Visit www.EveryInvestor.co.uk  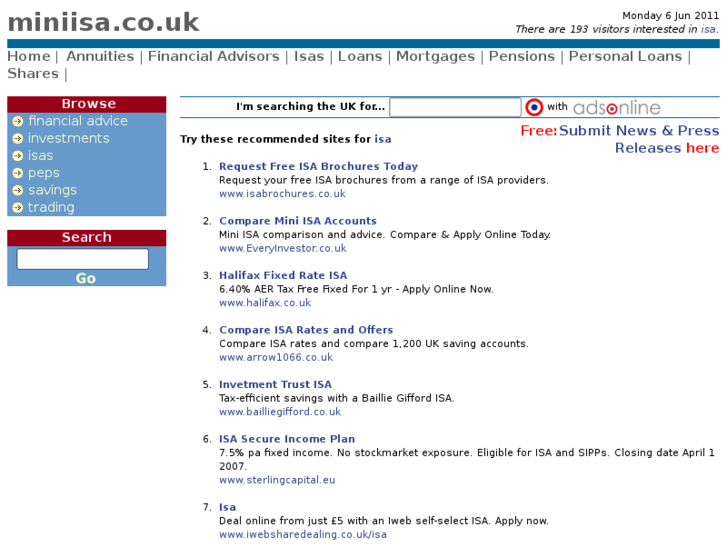pos(283,248)
